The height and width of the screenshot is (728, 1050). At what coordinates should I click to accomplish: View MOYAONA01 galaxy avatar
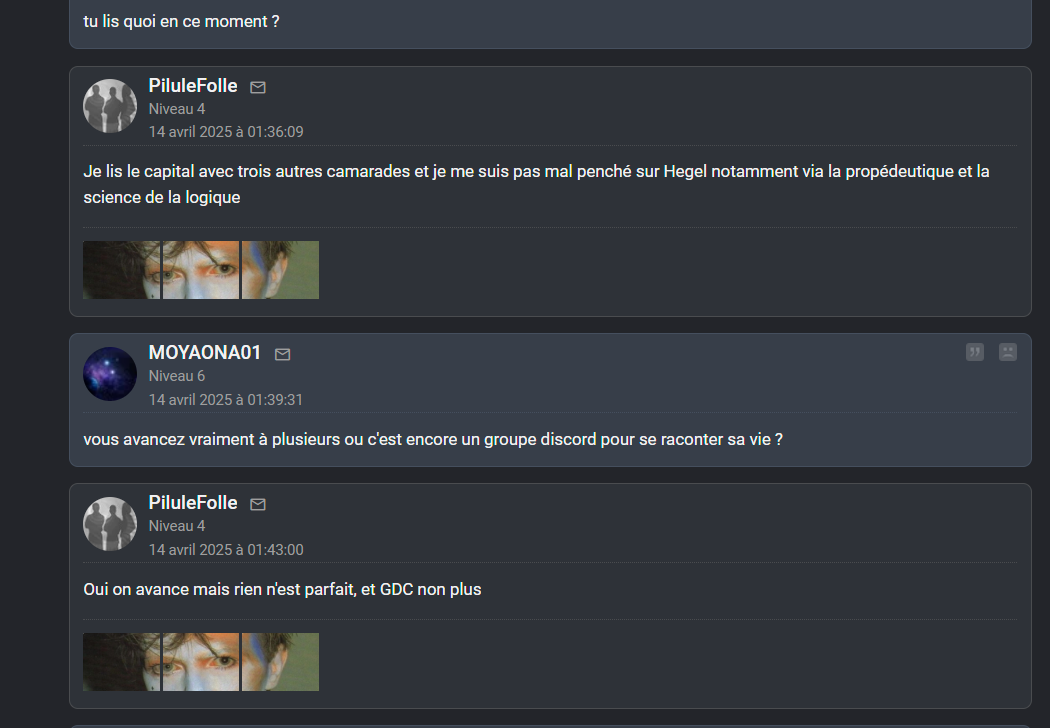click(x=110, y=374)
